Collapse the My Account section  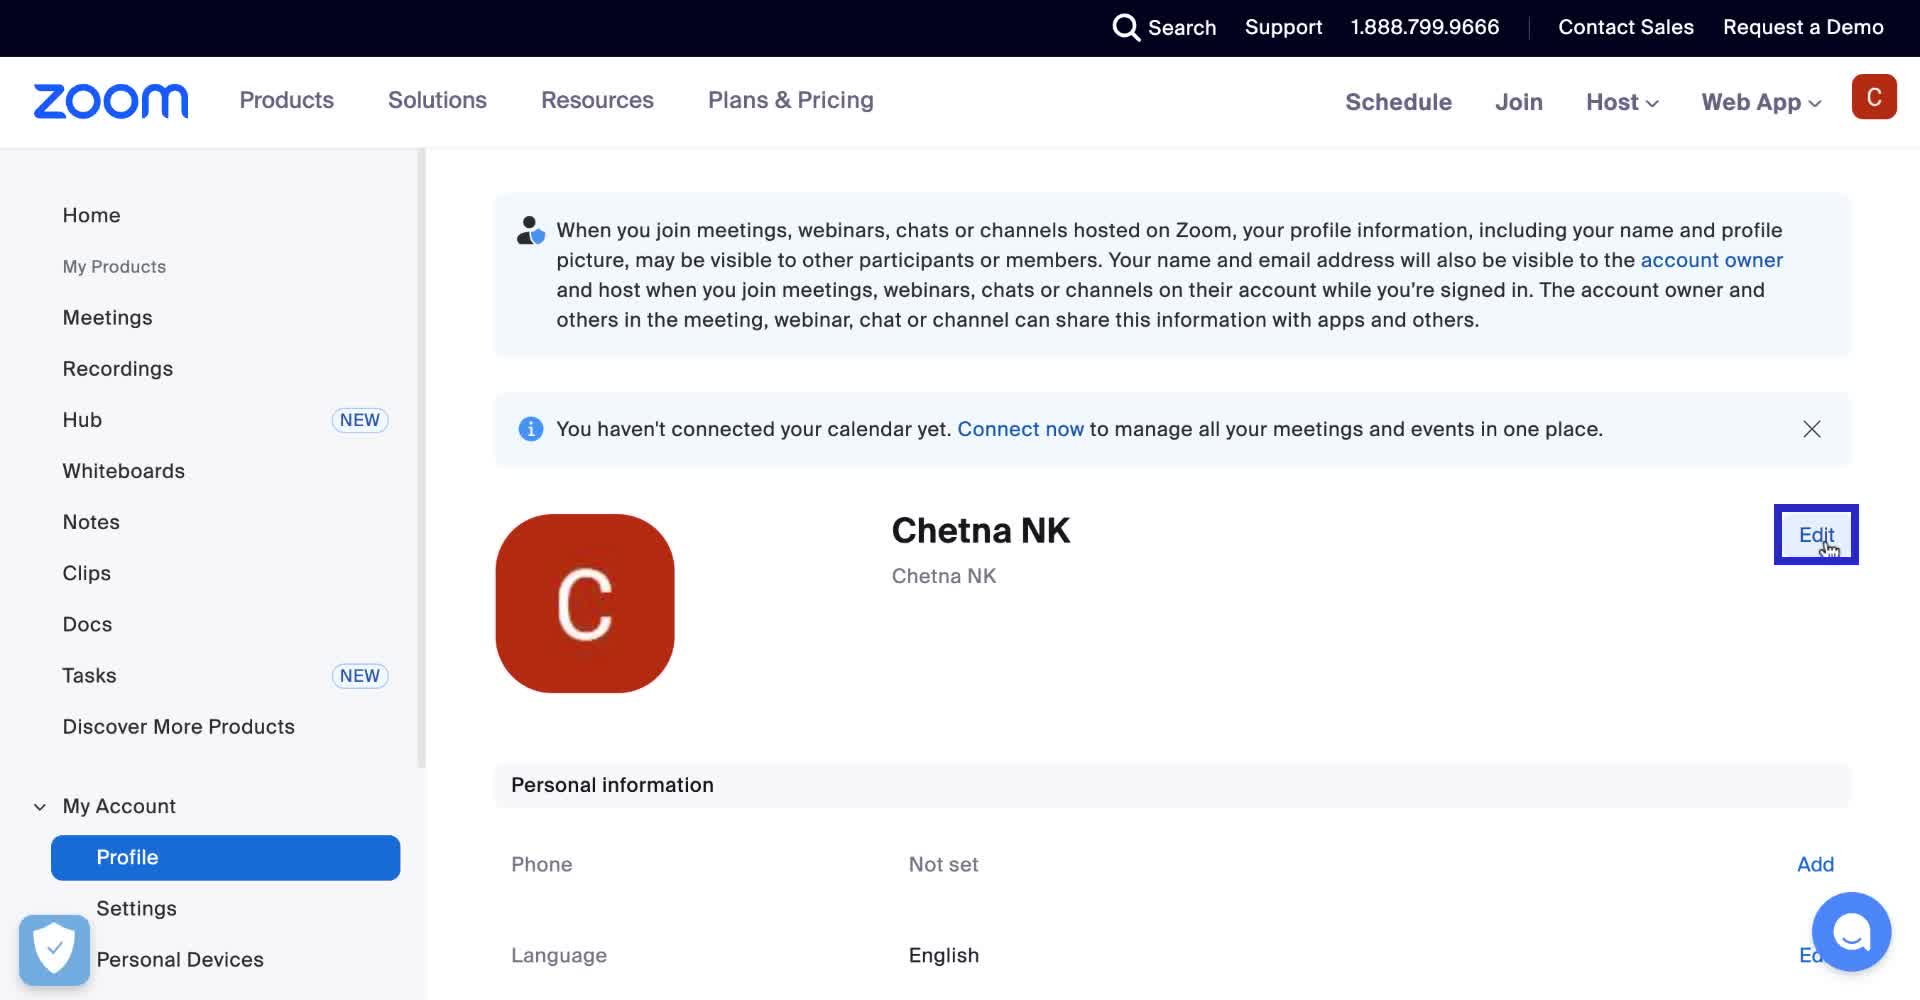click(40, 807)
